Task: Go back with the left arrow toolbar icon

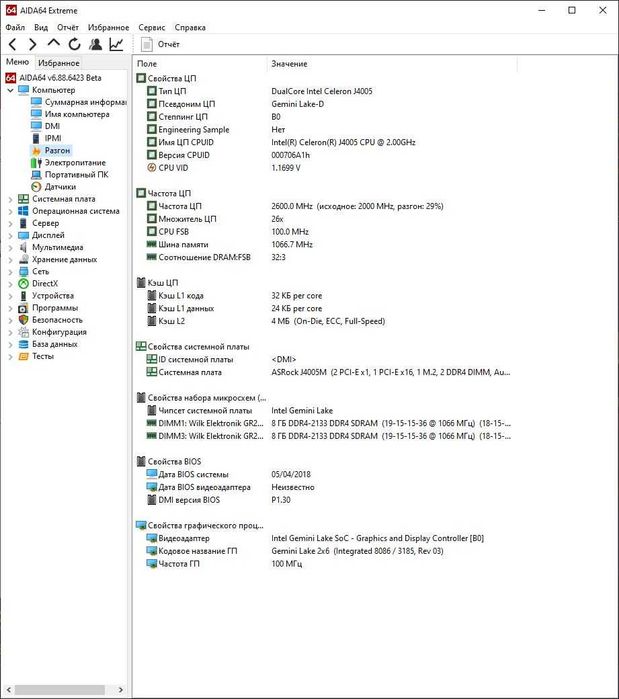Action: 12,44
